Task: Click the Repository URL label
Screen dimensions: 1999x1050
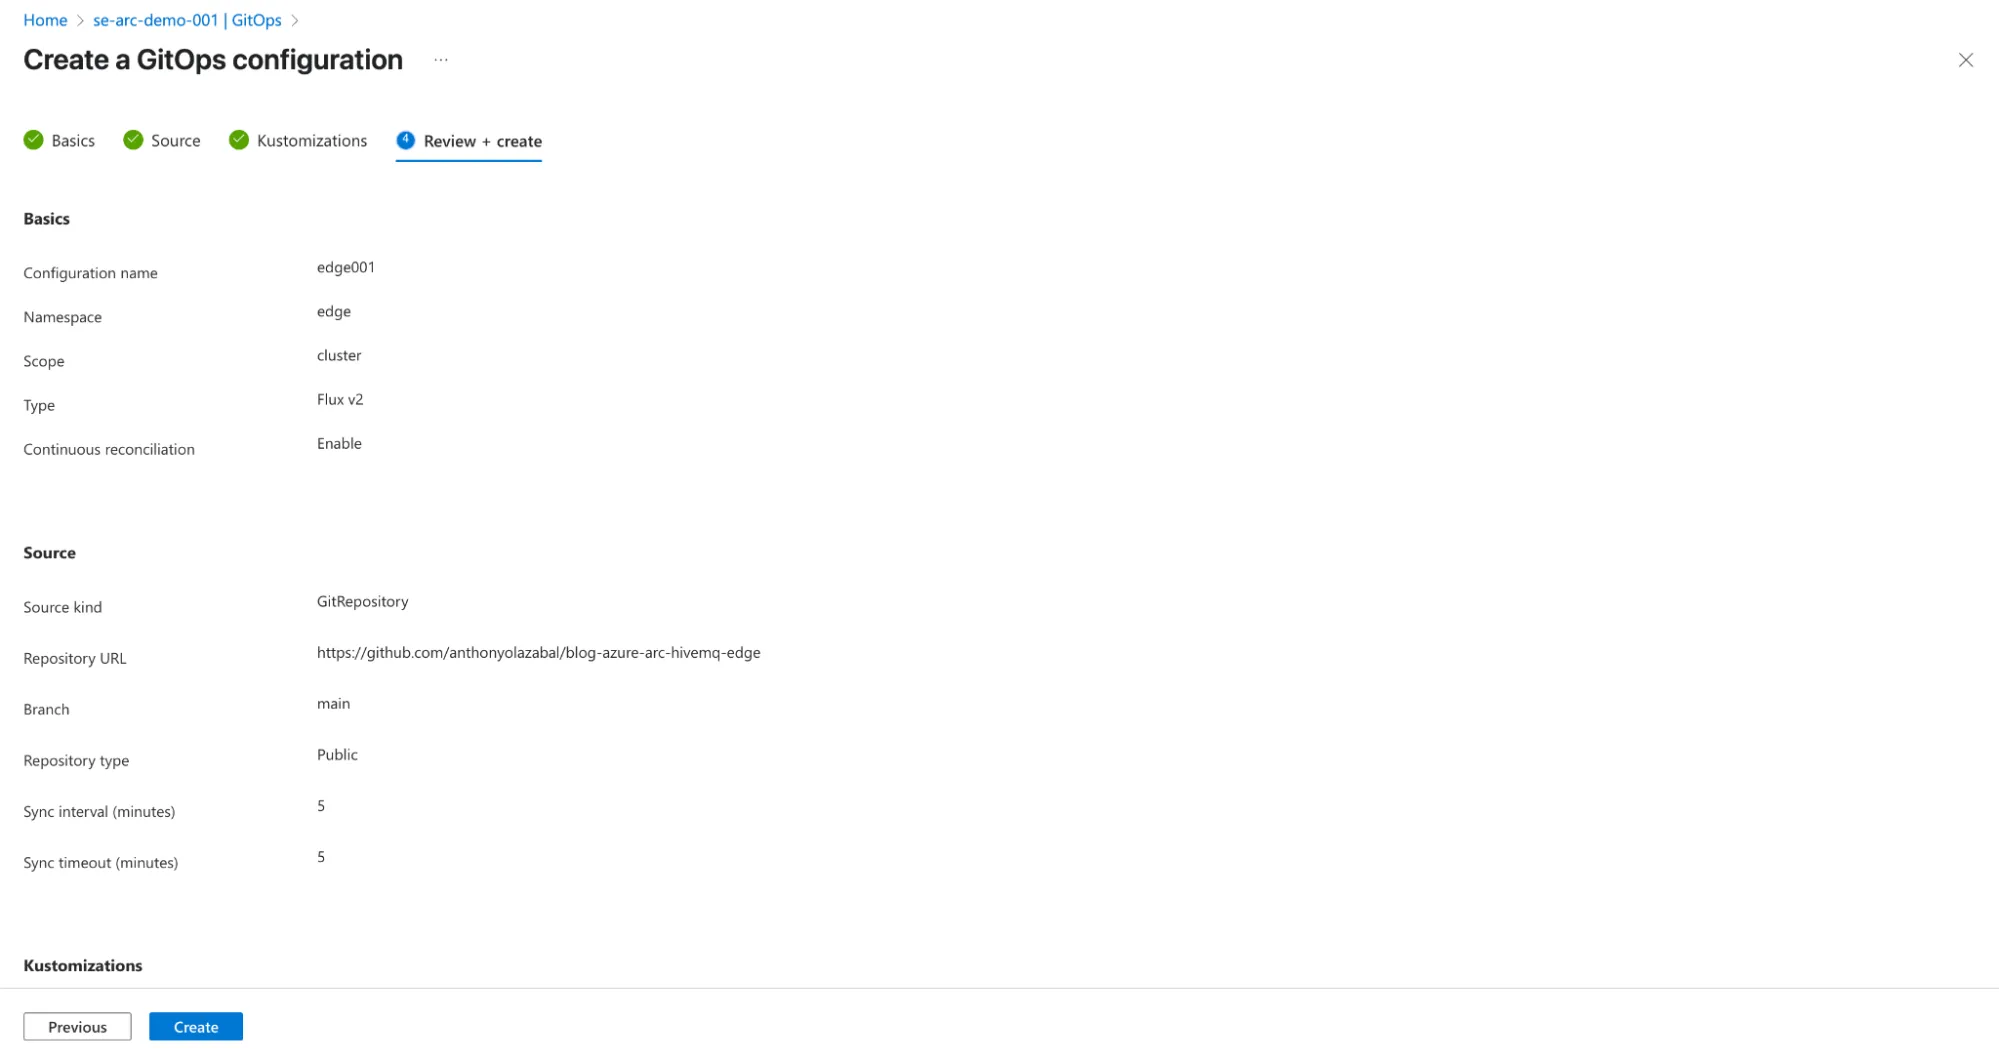Action: tap(75, 658)
